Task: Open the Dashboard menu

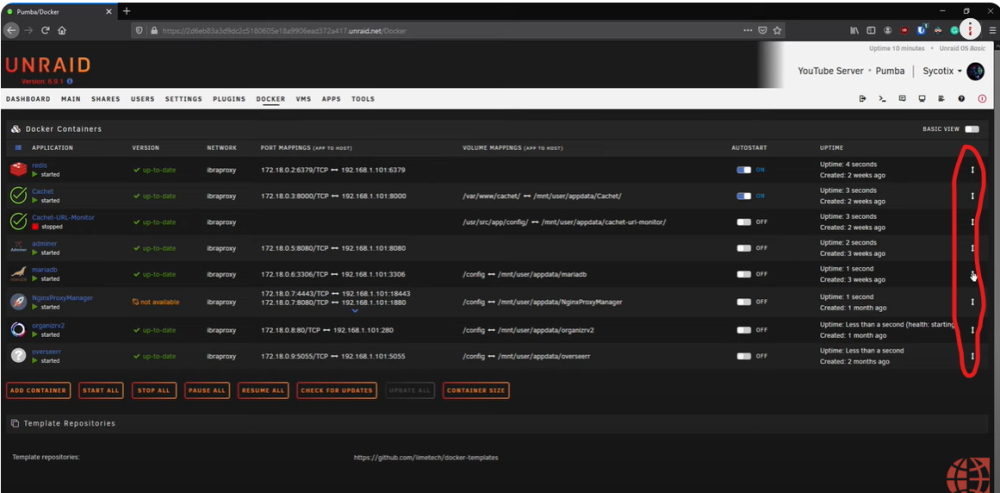Action: point(28,99)
